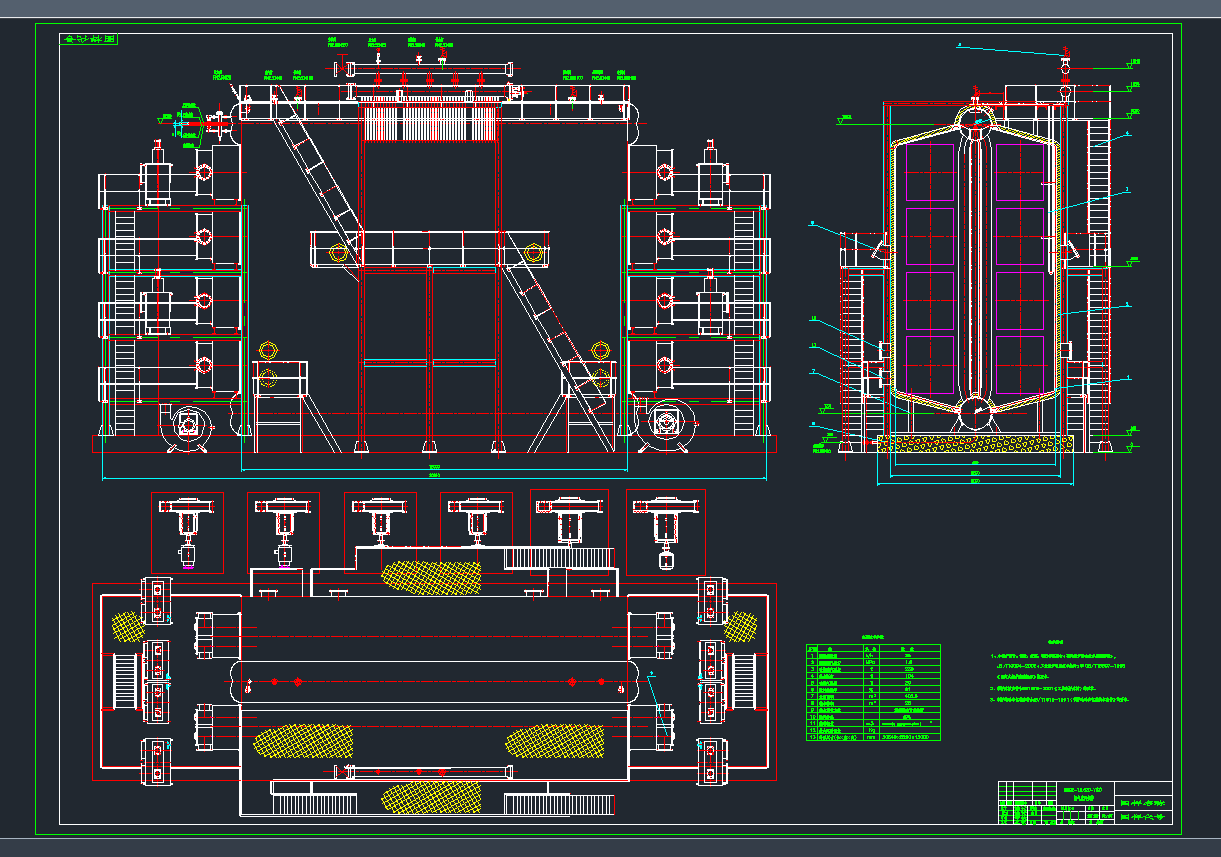This screenshot has width=1221, height=857.
Task: Click yellow hatch on left side of plan view
Action: 127,626
